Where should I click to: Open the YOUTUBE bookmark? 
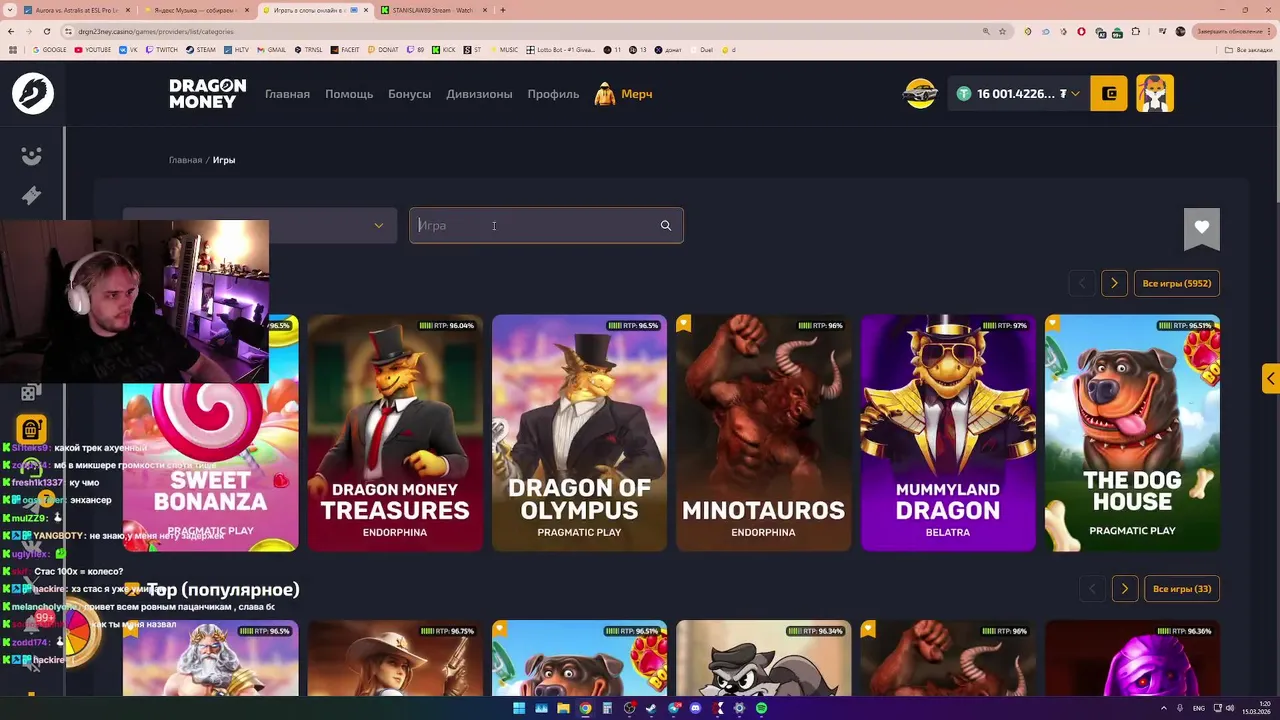tap(93, 49)
